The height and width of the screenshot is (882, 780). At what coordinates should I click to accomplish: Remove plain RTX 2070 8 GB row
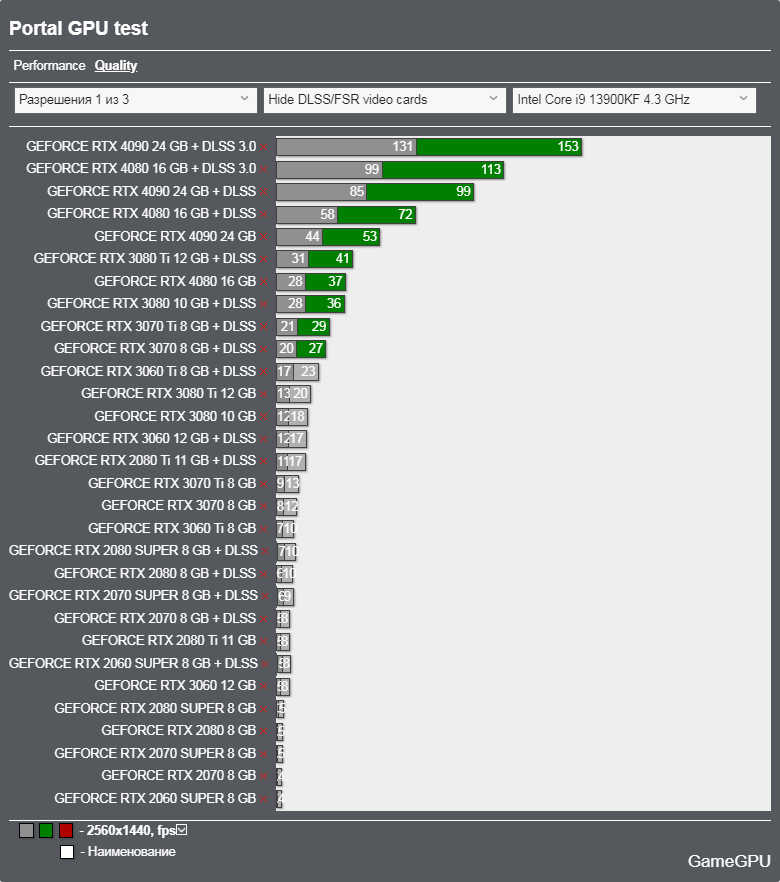[264, 776]
